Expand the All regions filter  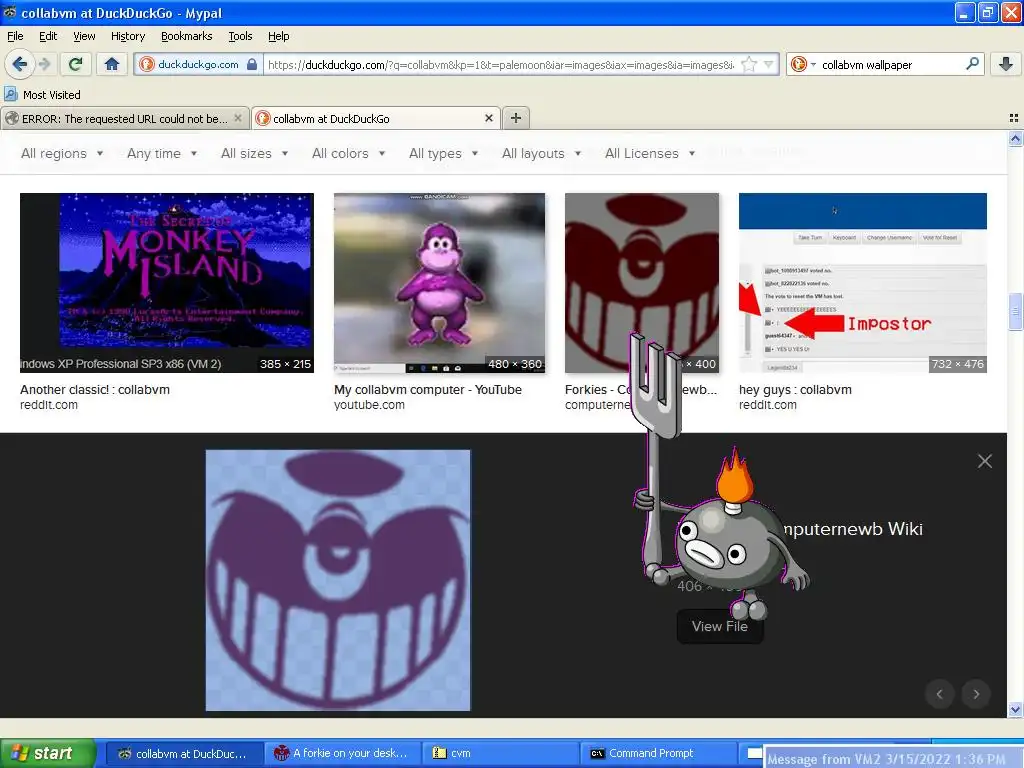click(x=62, y=153)
